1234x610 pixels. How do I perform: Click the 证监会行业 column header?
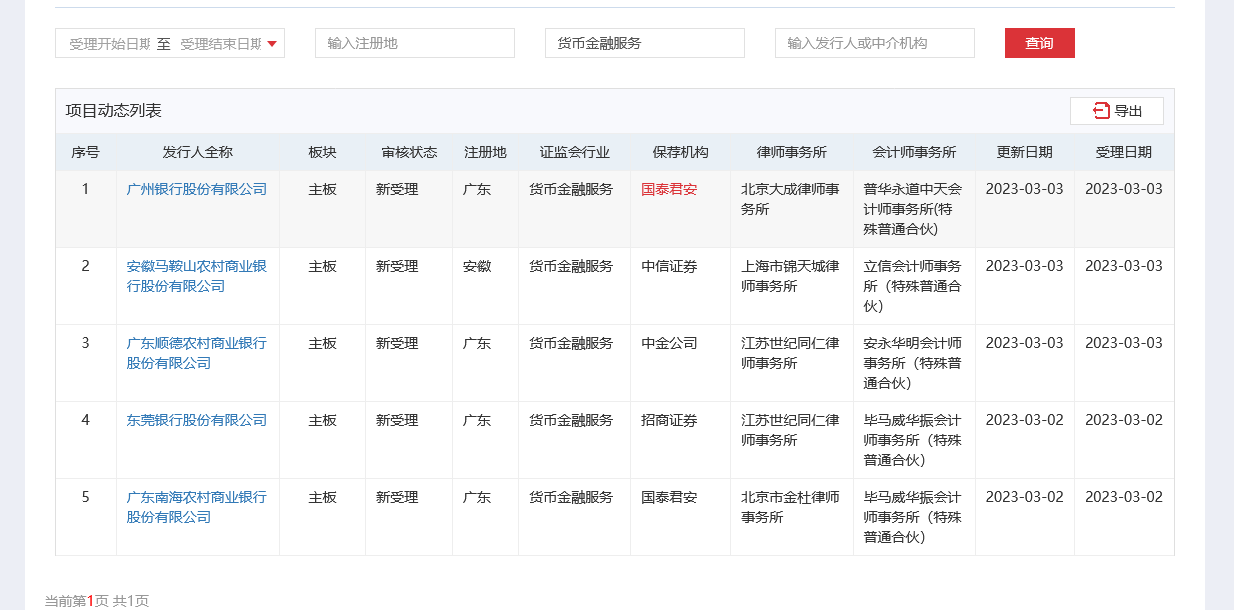[x=574, y=152]
